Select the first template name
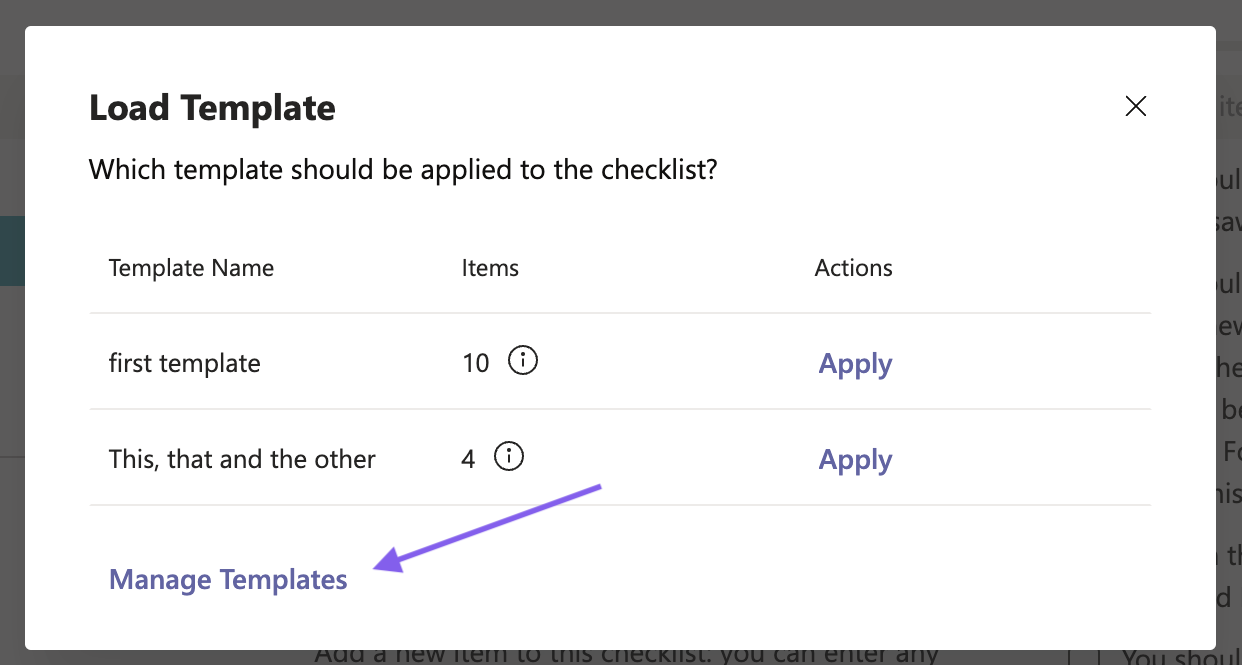The width and height of the screenshot is (1242, 665). click(x=184, y=363)
